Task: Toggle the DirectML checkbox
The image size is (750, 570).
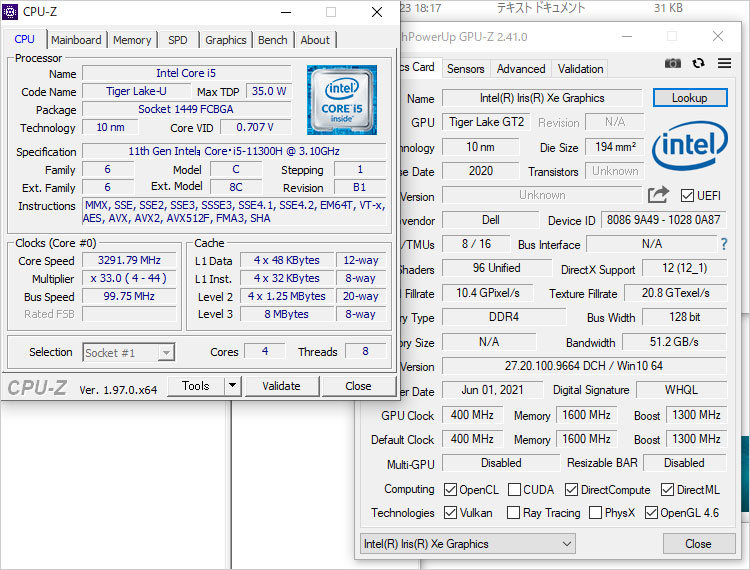Action: click(x=667, y=490)
